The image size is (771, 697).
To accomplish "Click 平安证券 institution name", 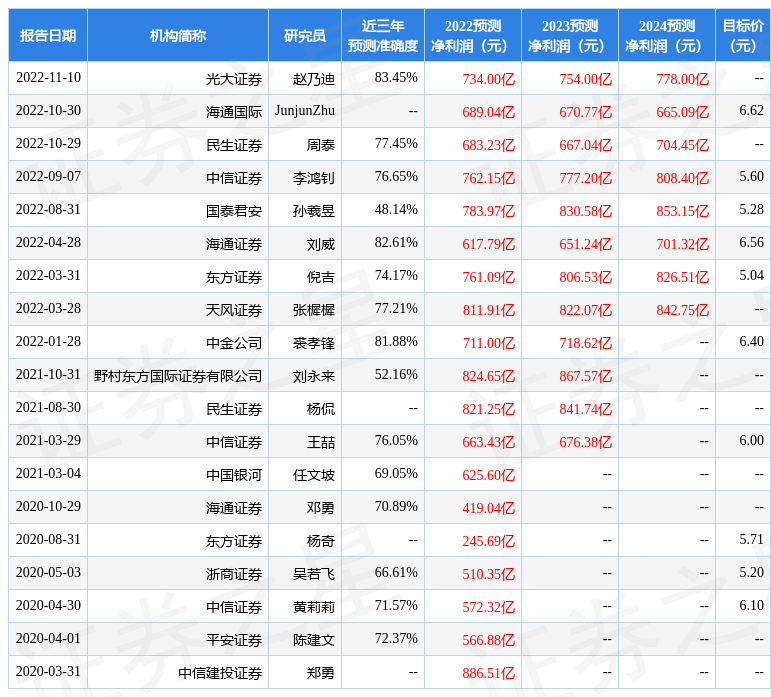I will pos(234,640).
